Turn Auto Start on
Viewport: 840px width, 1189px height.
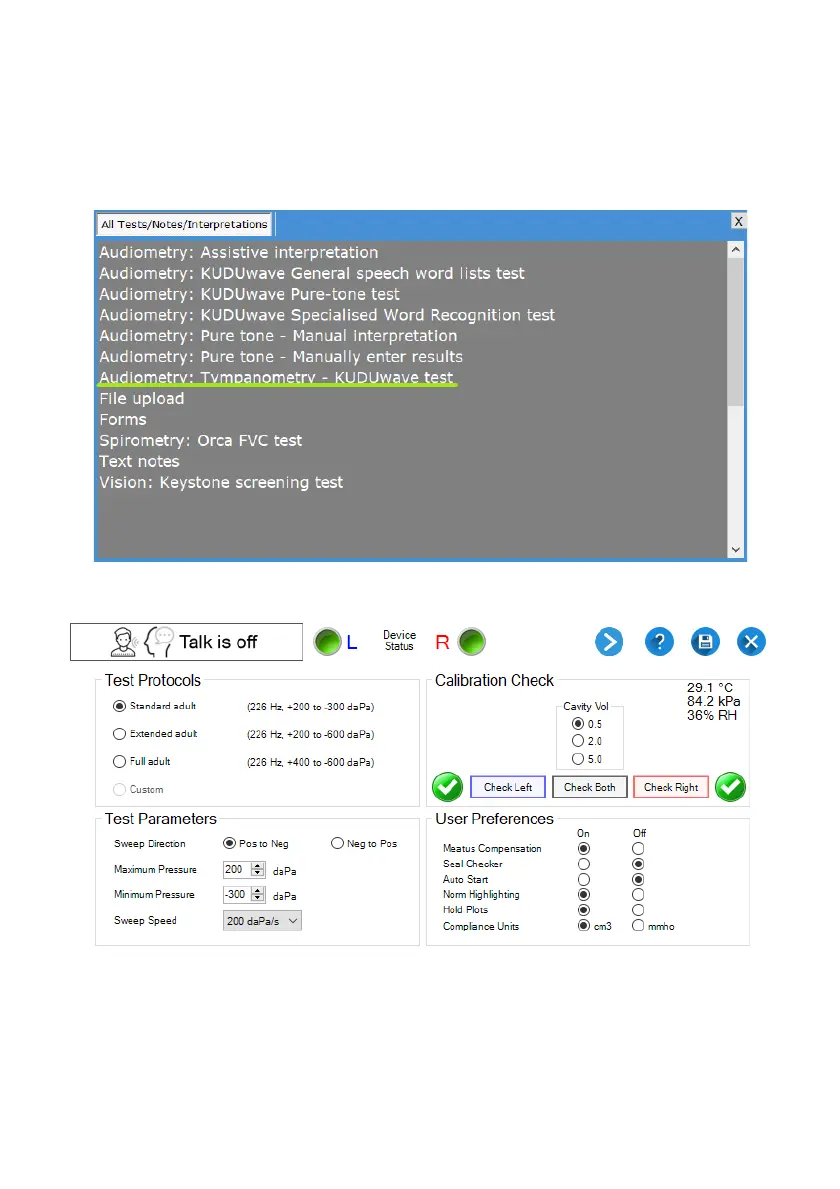pyautogui.click(x=584, y=880)
